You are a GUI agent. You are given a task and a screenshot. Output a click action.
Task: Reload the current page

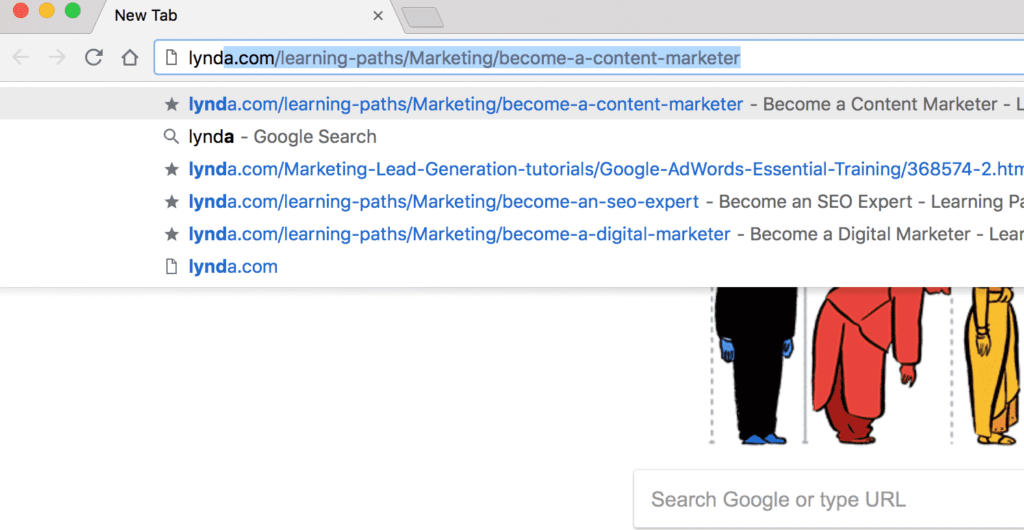click(x=93, y=58)
